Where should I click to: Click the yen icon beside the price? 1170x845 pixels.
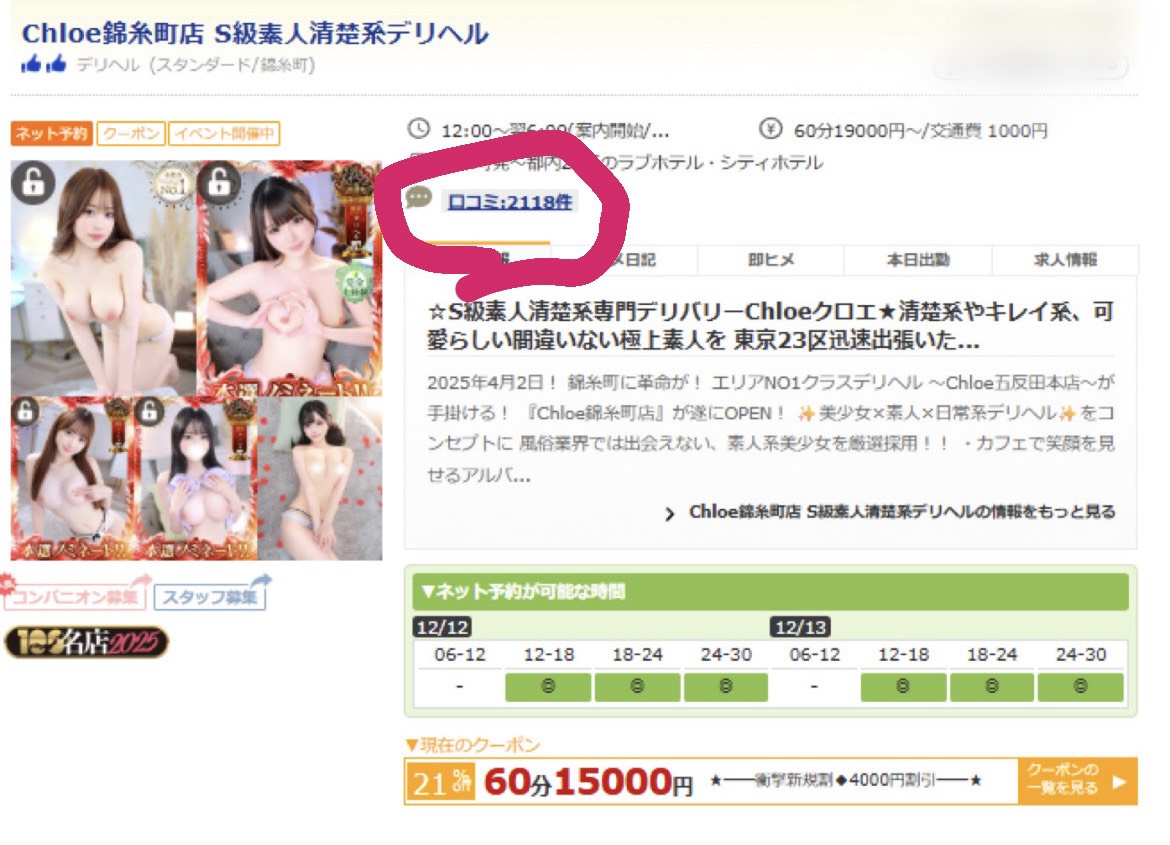click(x=769, y=129)
